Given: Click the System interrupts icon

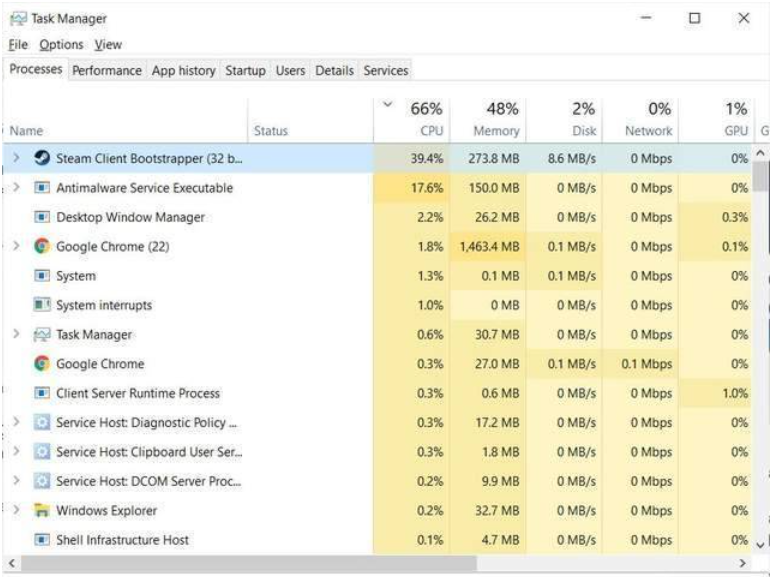Looking at the screenshot, I should [42, 305].
